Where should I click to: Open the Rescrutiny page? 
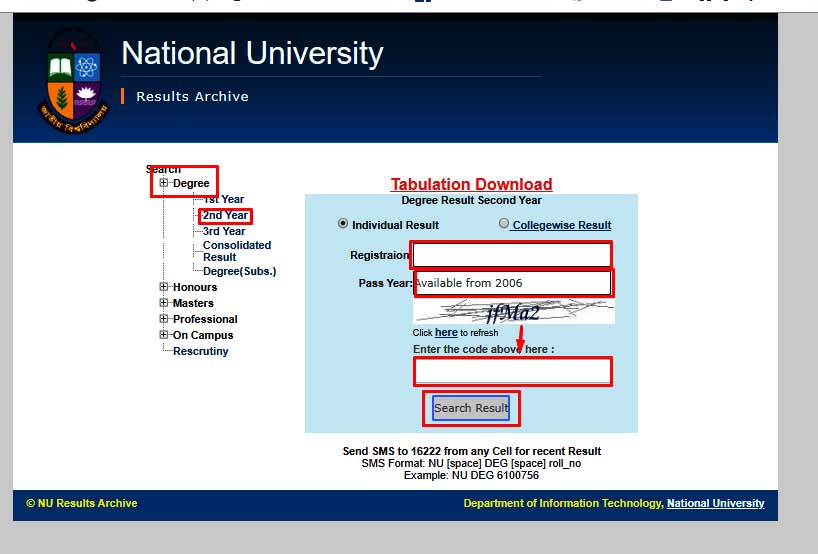[201, 351]
